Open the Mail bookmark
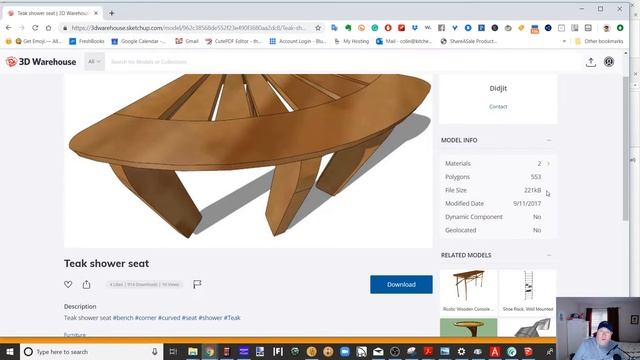640x360 pixels. 404,41
